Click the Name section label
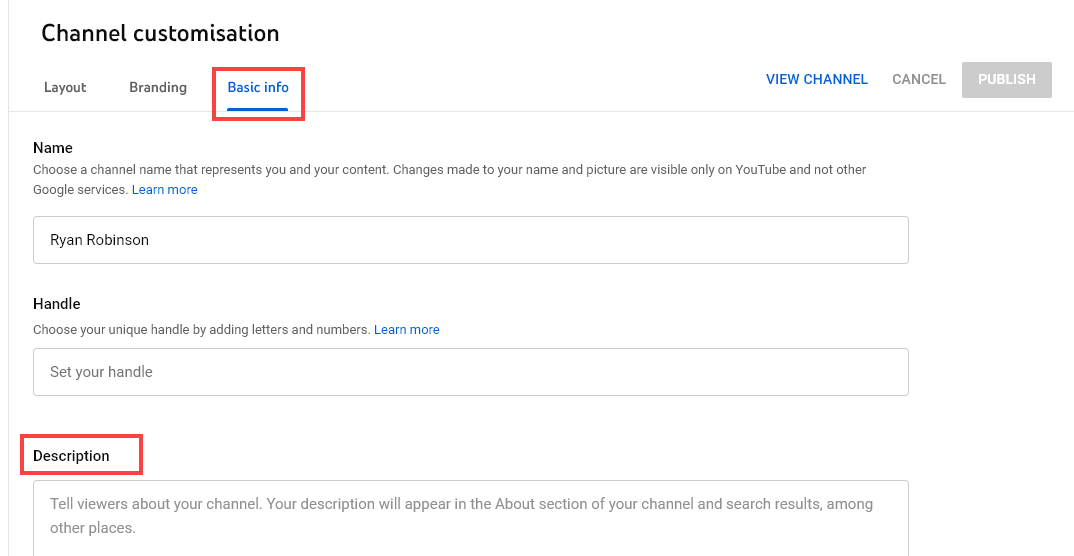This screenshot has height=556, width=1074. tap(53, 148)
